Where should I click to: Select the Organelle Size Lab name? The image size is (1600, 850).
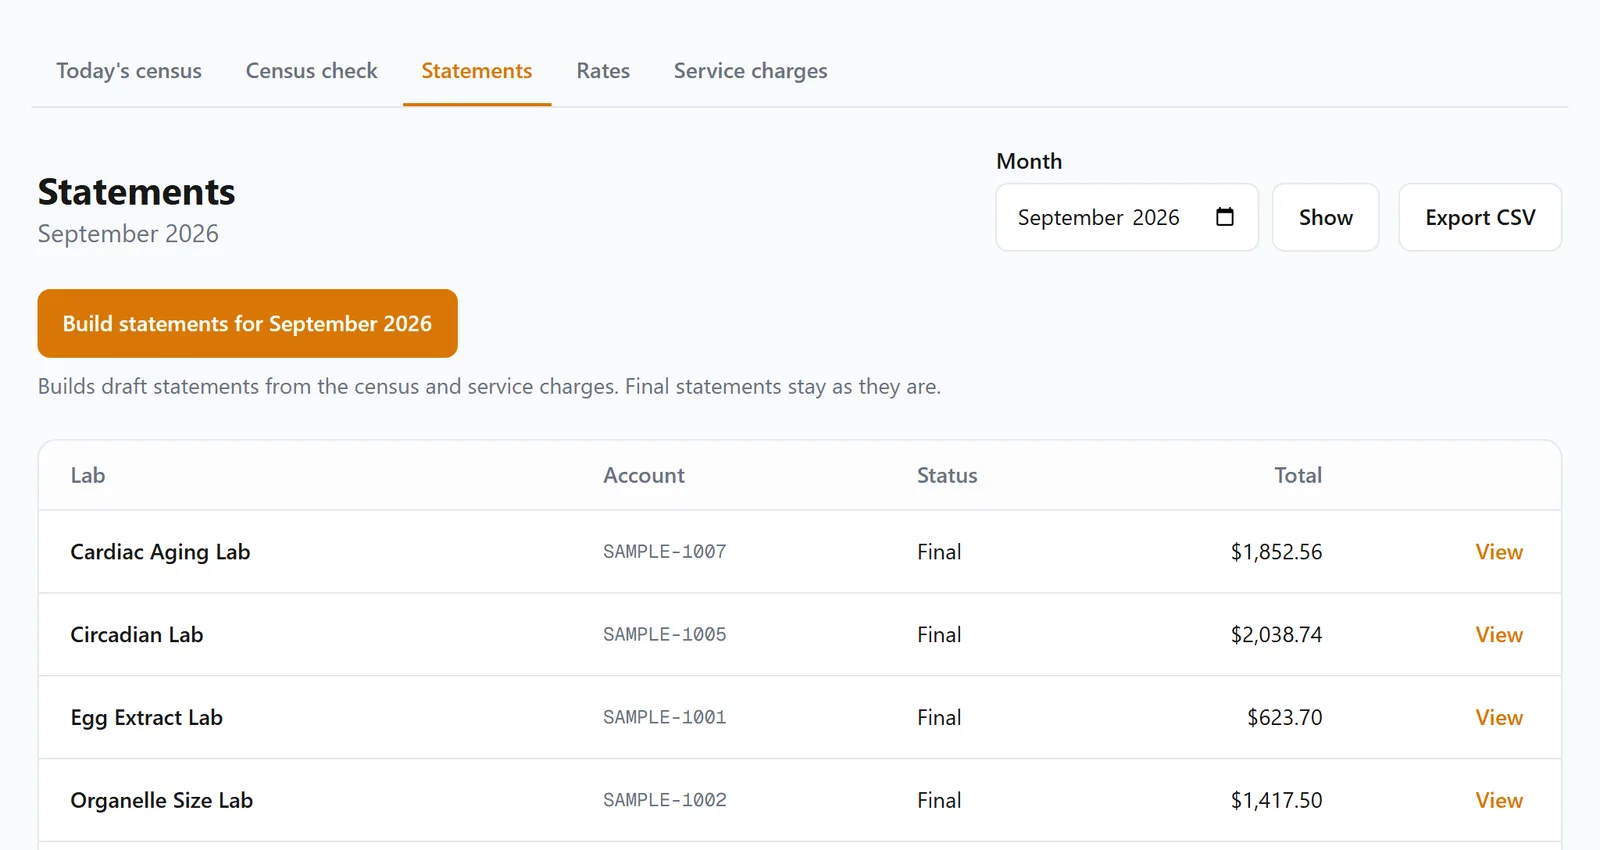coord(162,801)
